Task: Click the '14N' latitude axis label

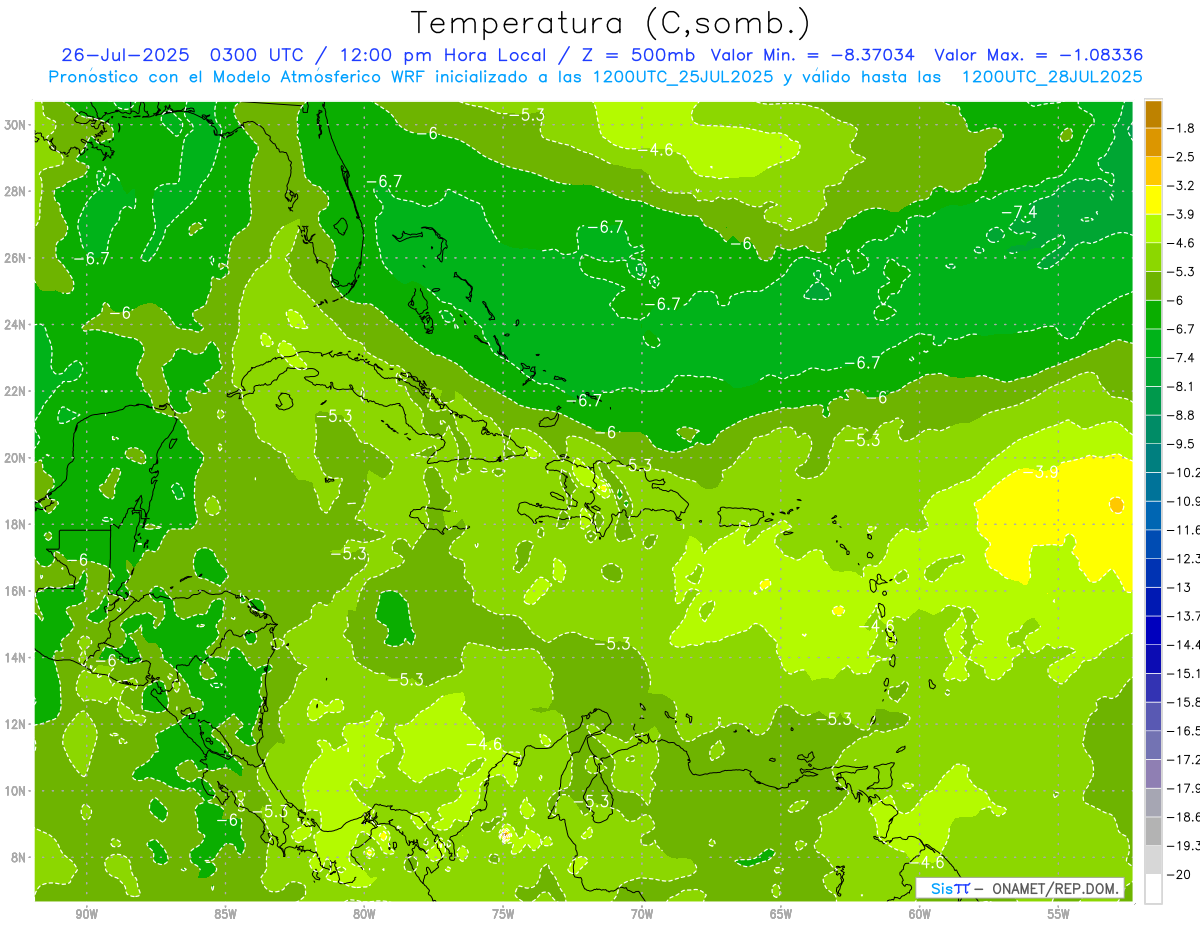Action: [15, 657]
